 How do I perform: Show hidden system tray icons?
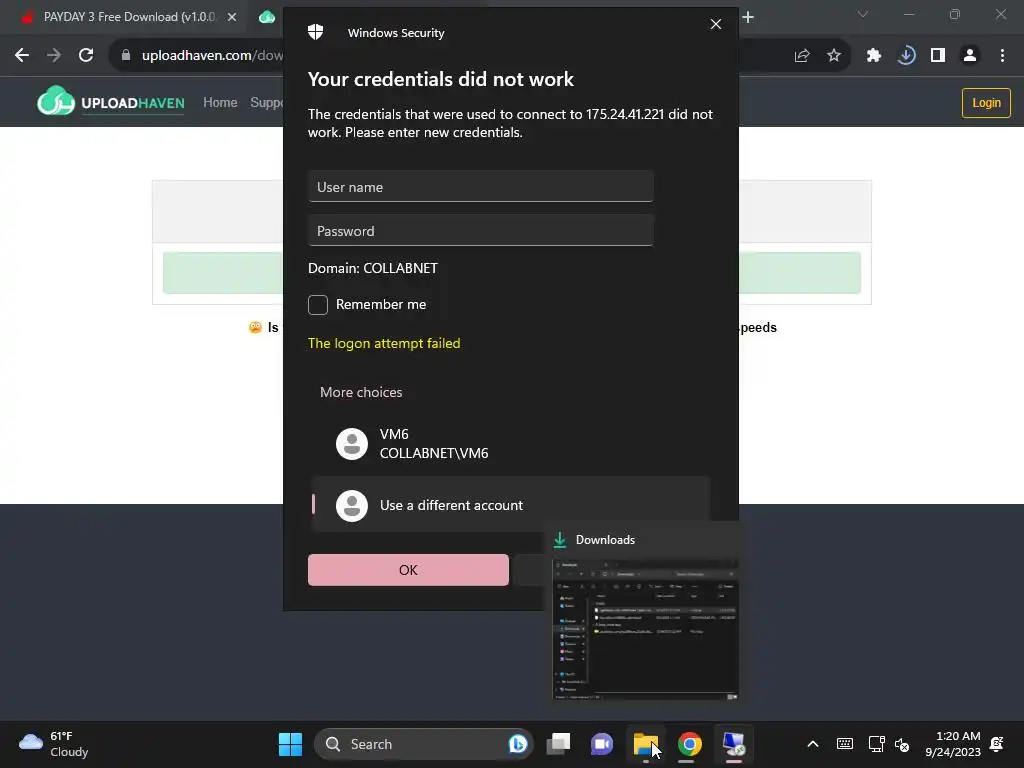(x=812, y=744)
